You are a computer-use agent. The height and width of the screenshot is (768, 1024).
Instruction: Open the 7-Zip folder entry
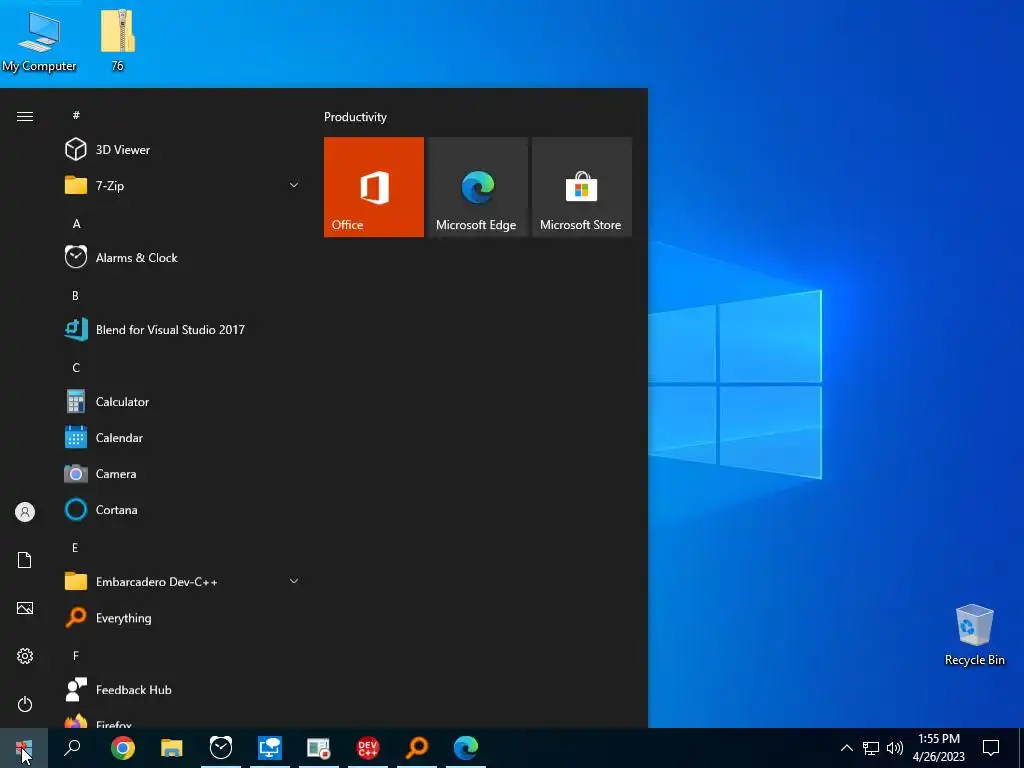point(183,185)
